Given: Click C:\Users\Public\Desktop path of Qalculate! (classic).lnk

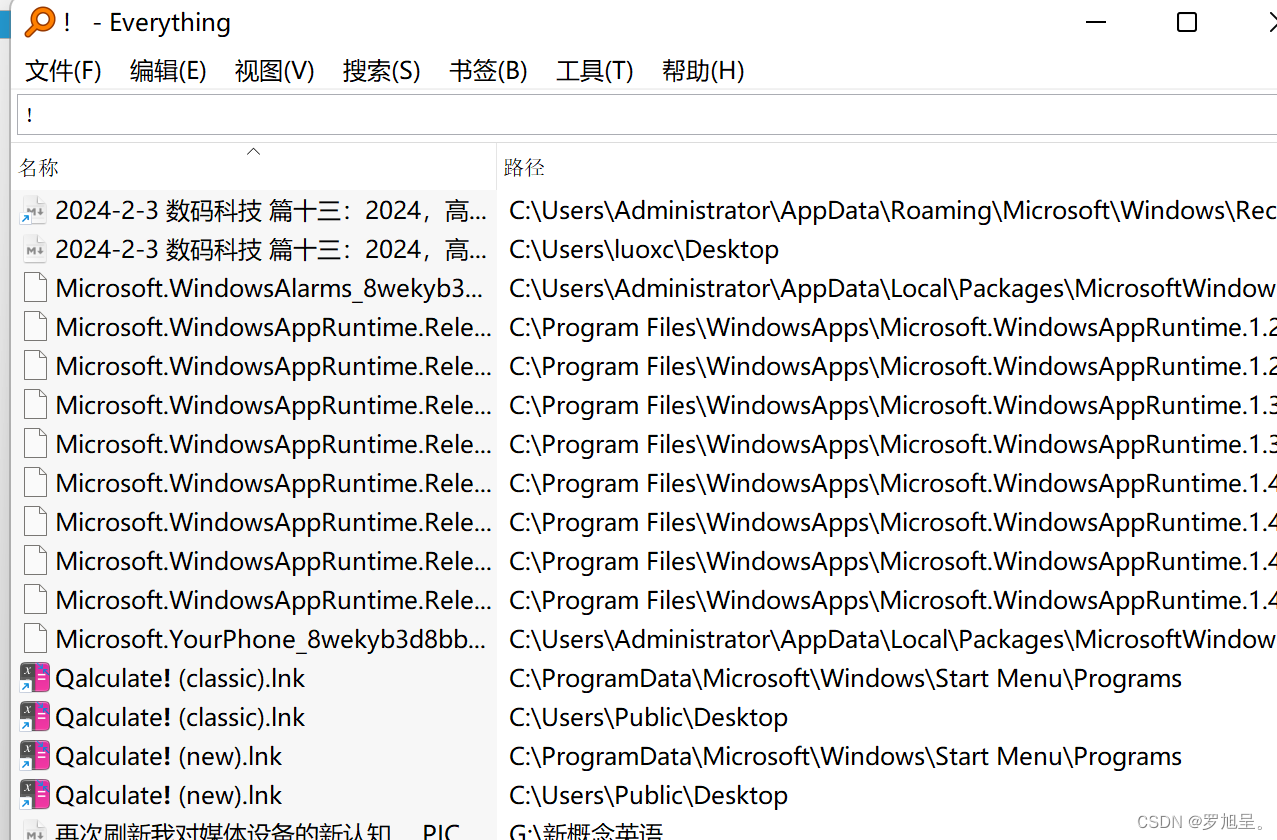Looking at the screenshot, I should coord(648,717).
